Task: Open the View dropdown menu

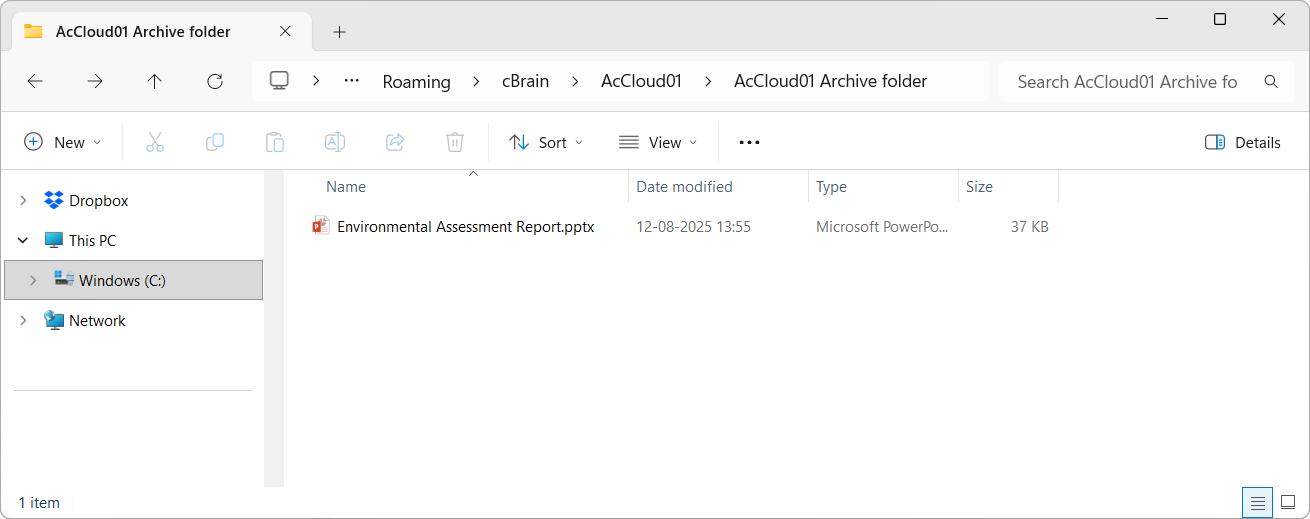Action: [x=658, y=142]
